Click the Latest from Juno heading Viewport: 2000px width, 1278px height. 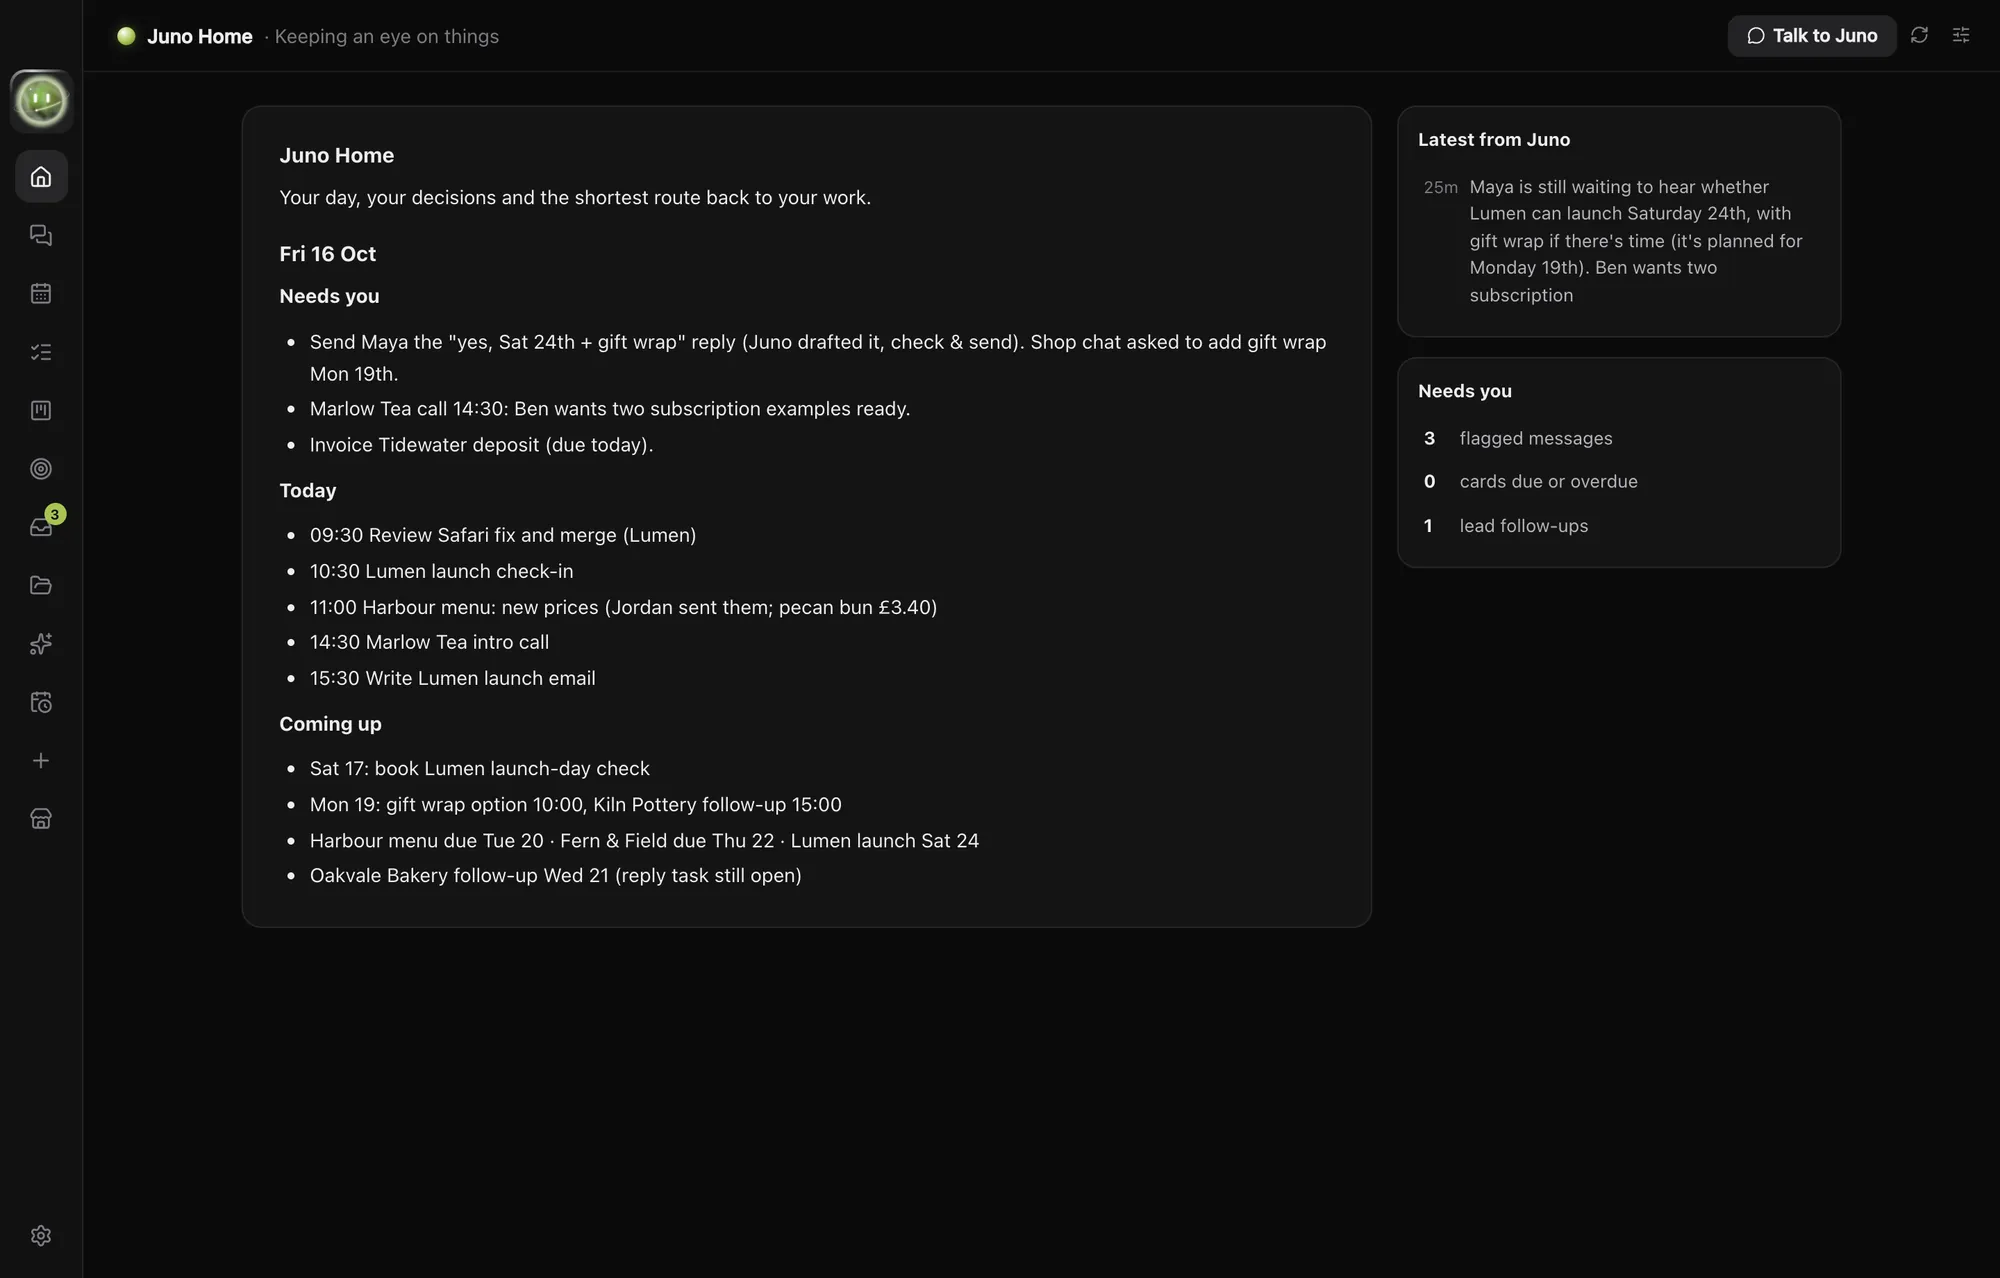(x=1494, y=140)
